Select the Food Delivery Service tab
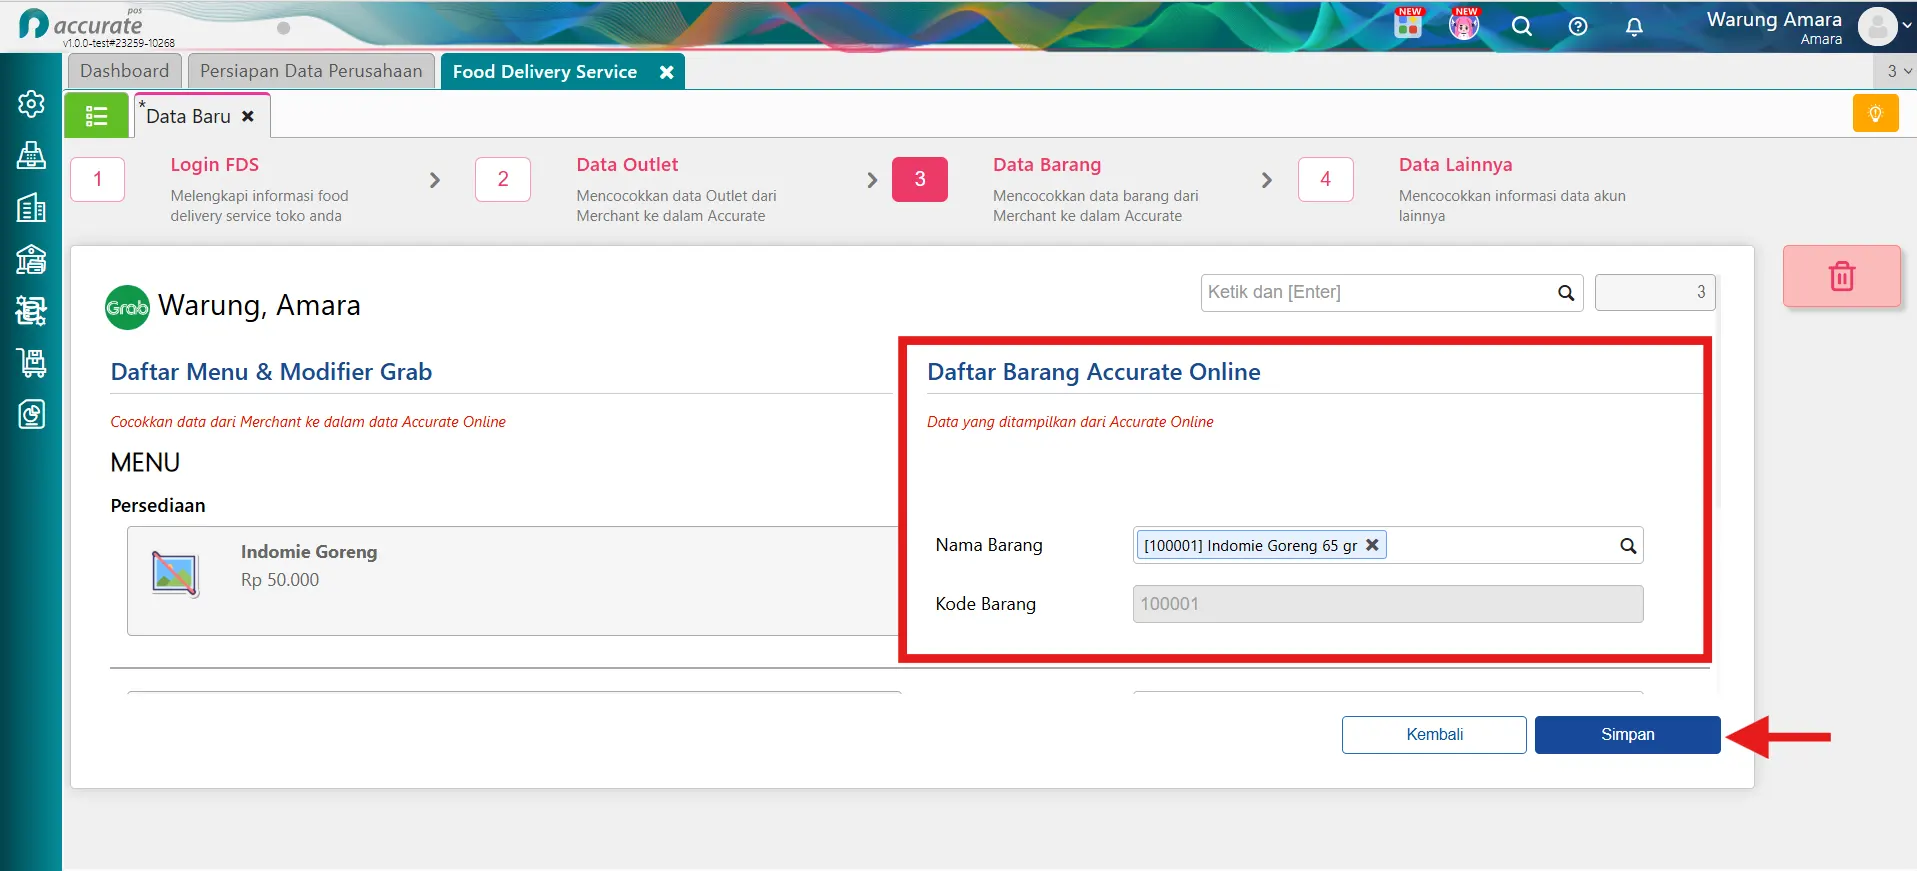The height and width of the screenshot is (871, 1917). [545, 72]
